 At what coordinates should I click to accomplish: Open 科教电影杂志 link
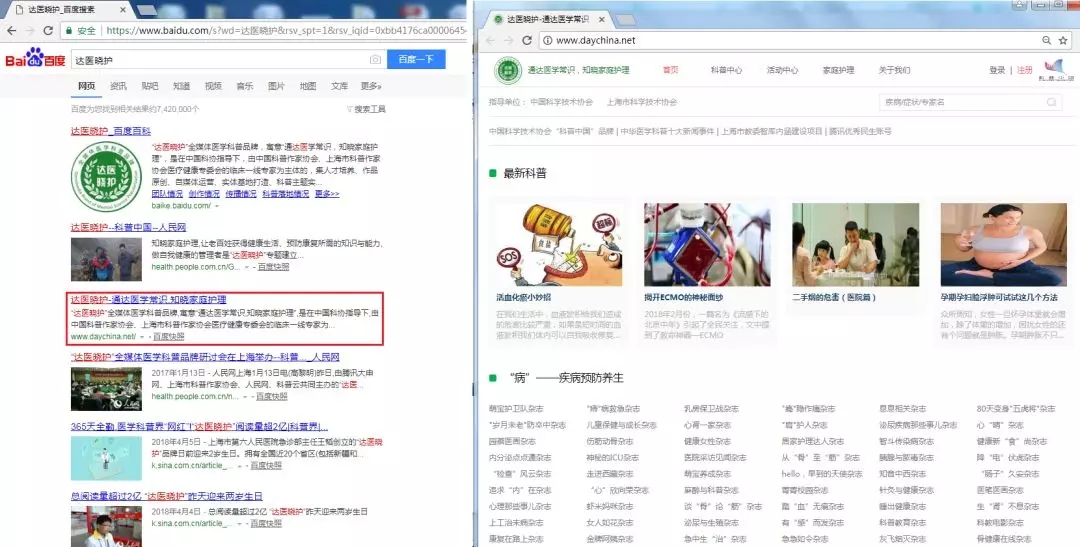pyautogui.click(x=1000, y=523)
